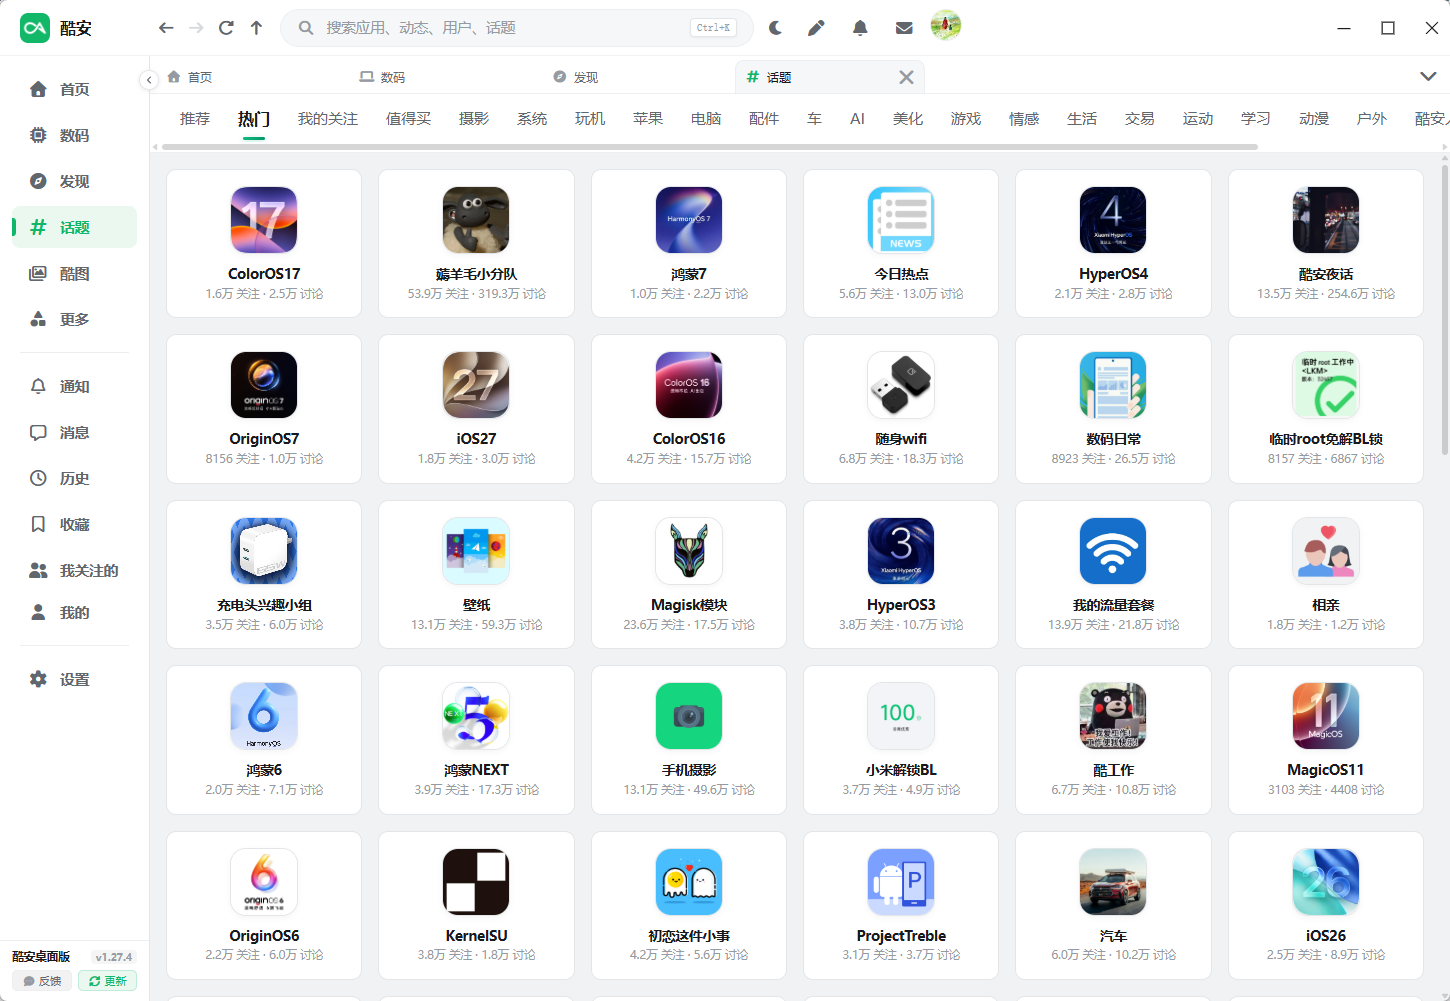Screen dimensions: 1450x1001
Task: Open 首页 in the left sidebar
Action: 74,89
